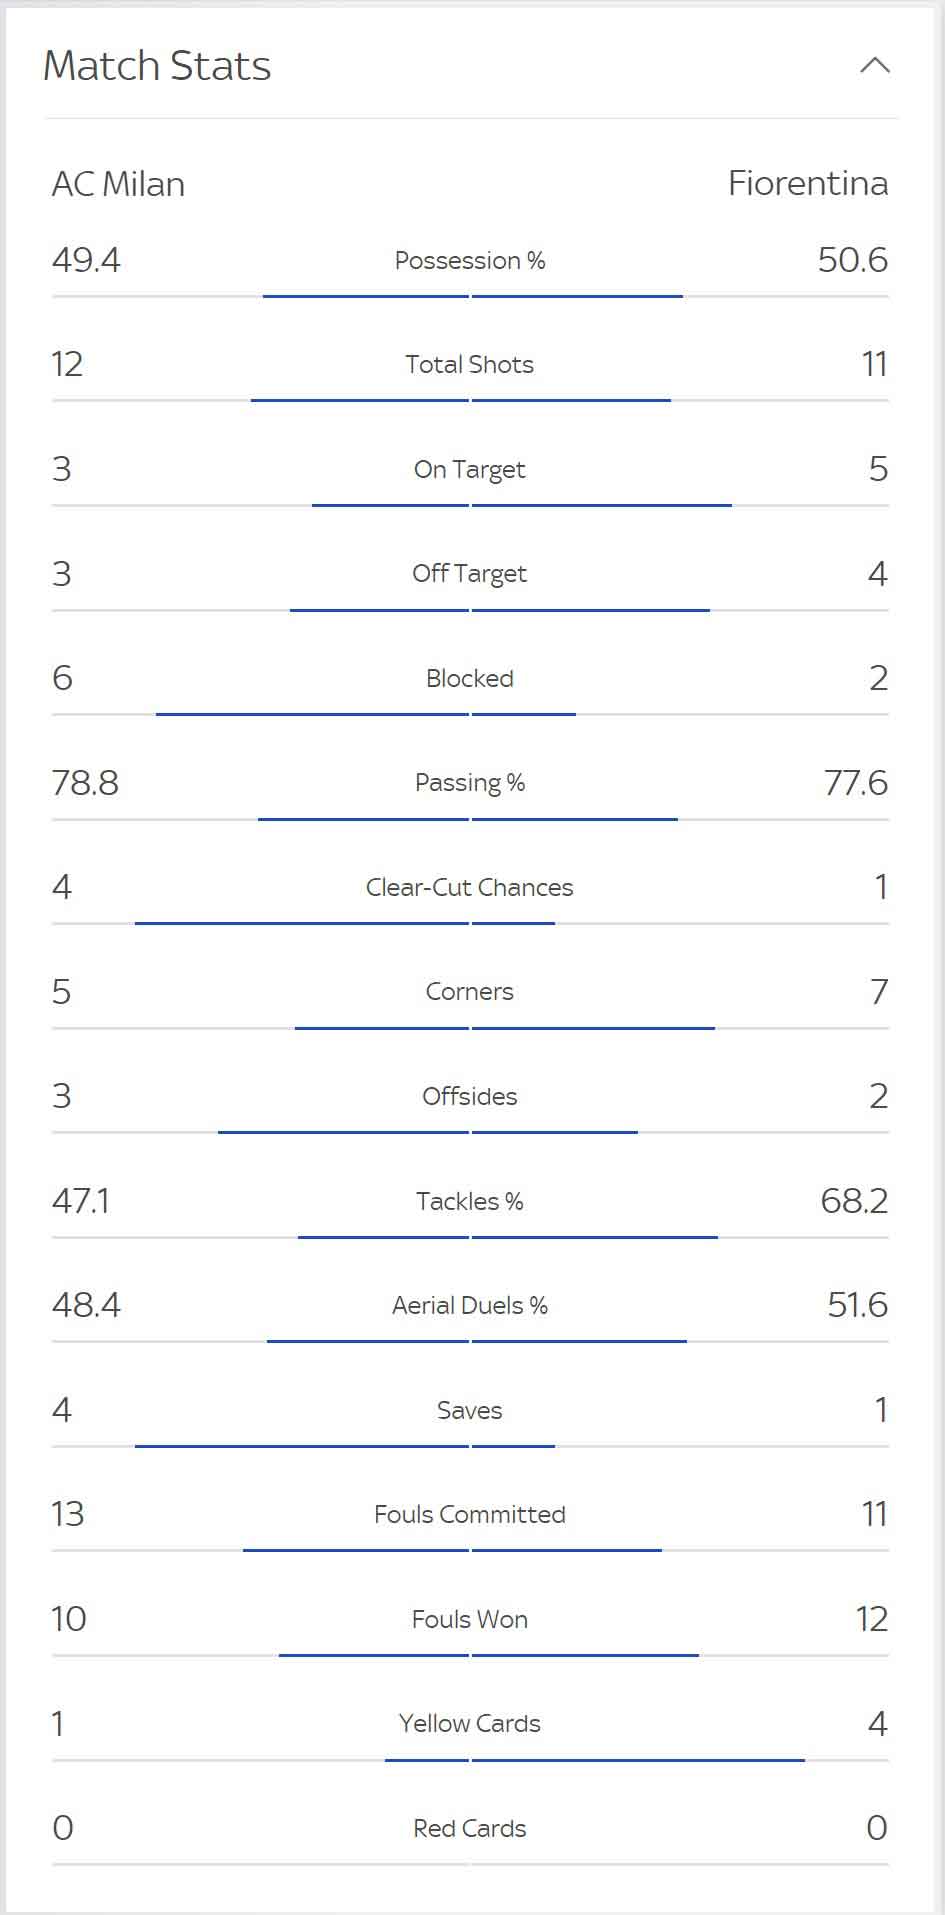945x1915 pixels.
Task: Click the Yellow Cards bar indicator
Action: point(470,1760)
